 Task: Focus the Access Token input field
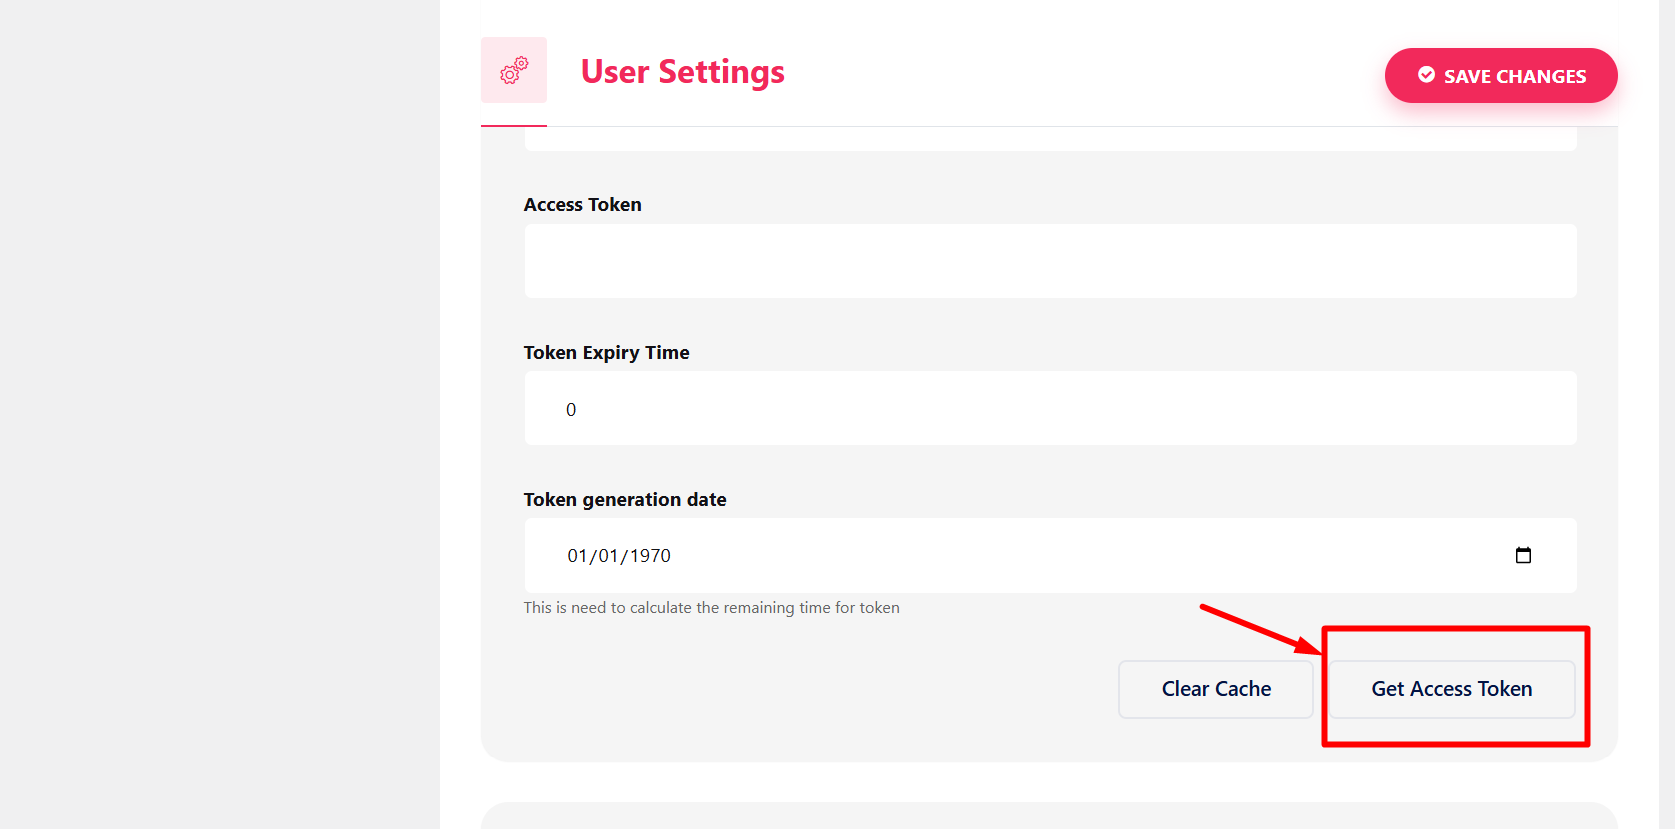point(1050,261)
